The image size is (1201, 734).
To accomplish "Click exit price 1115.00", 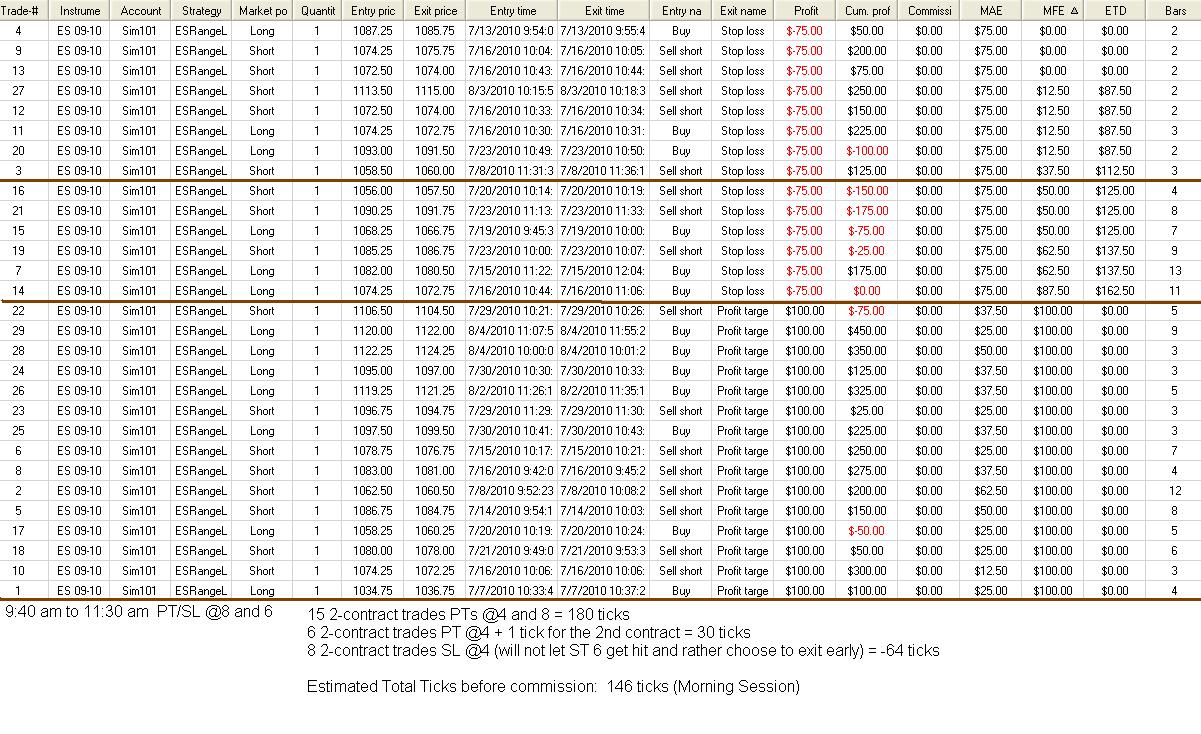I will [434, 91].
